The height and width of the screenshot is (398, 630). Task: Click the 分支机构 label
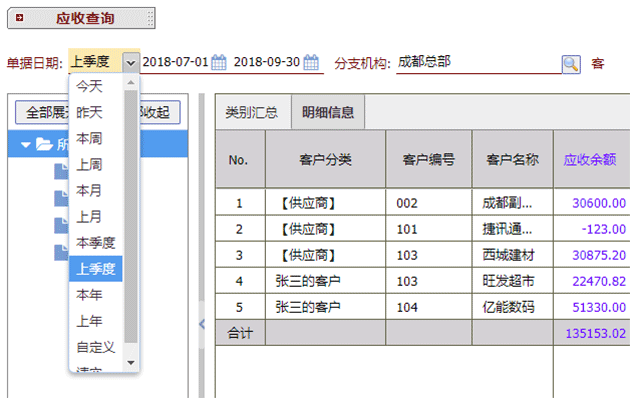point(363,63)
